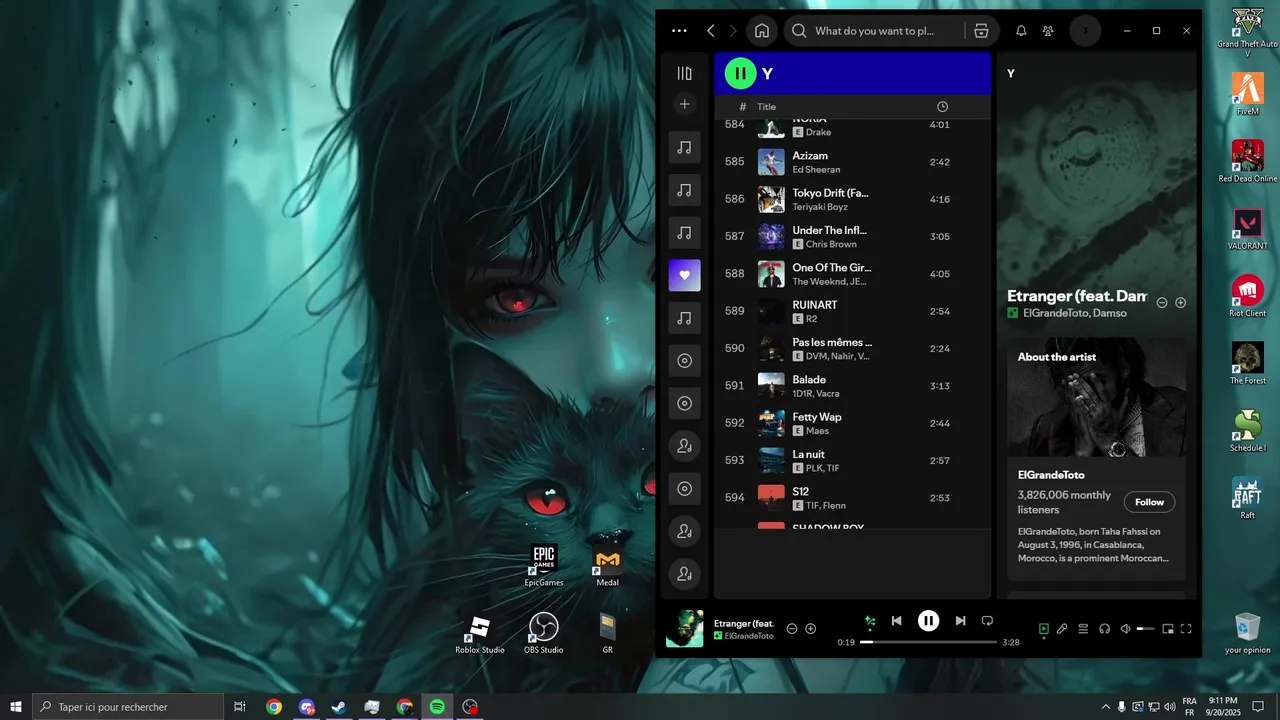This screenshot has width=1280, height=720.
Task: Click plus icon beside Etranger in right panel
Action: (x=1180, y=302)
